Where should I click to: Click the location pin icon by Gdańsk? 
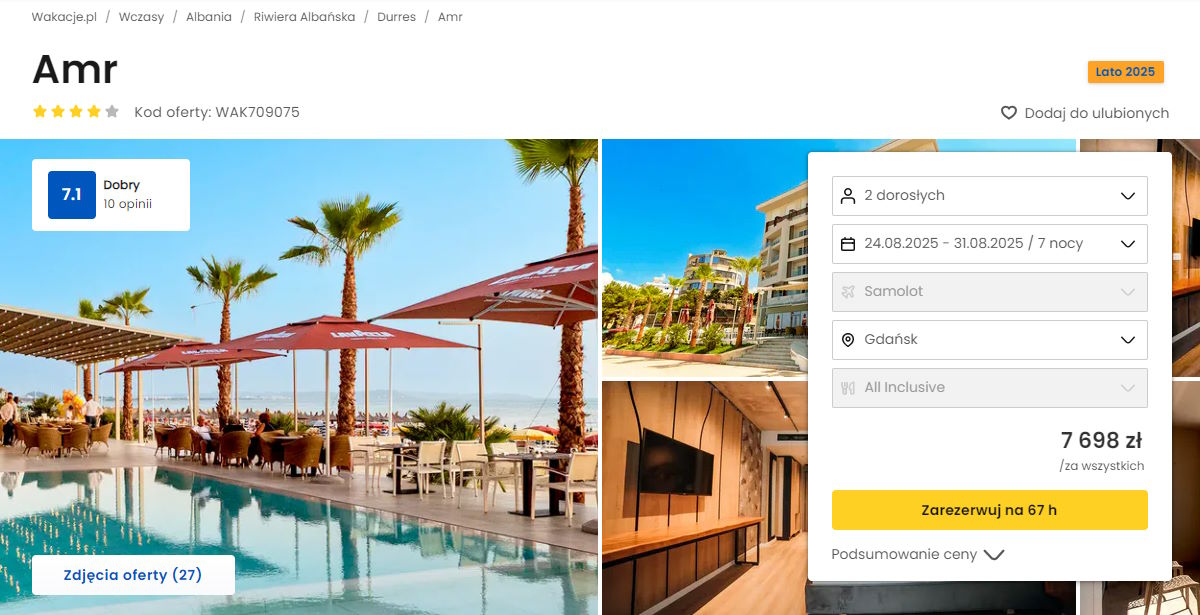coord(848,339)
